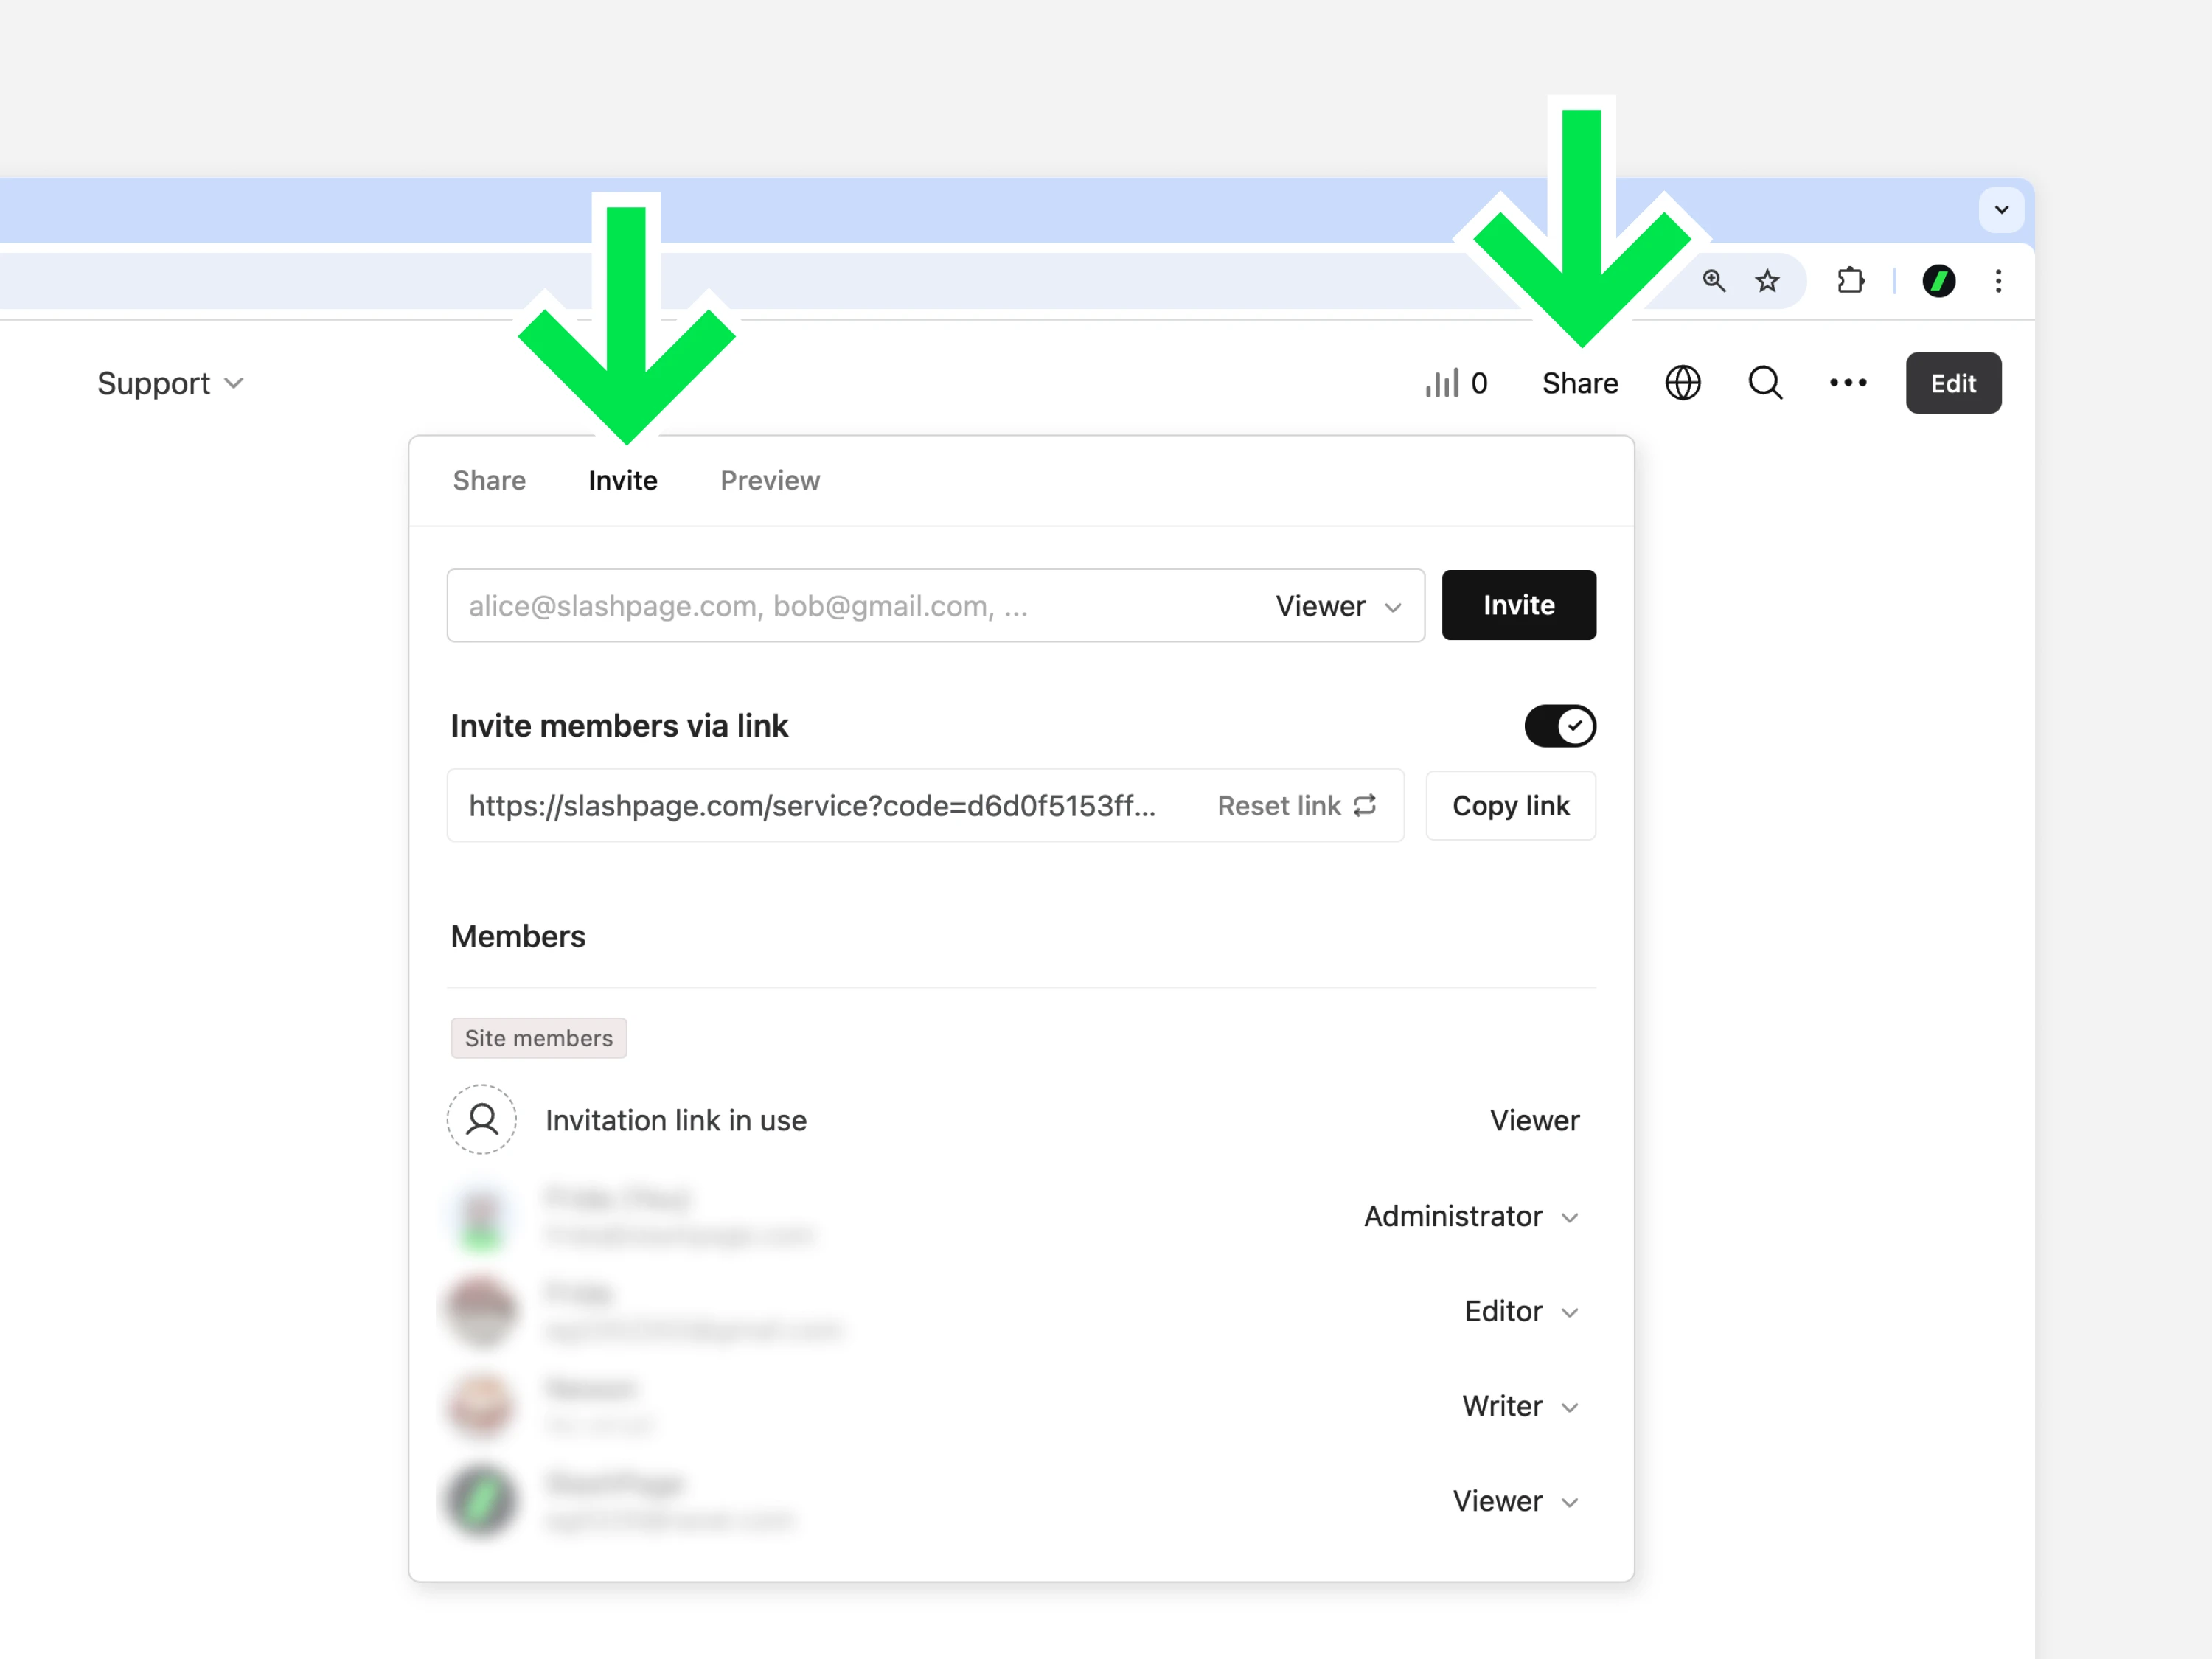This screenshot has height=1659, width=2212.
Task: Click the reset link refresh arrows icon
Action: pyautogui.click(x=1365, y=806)
